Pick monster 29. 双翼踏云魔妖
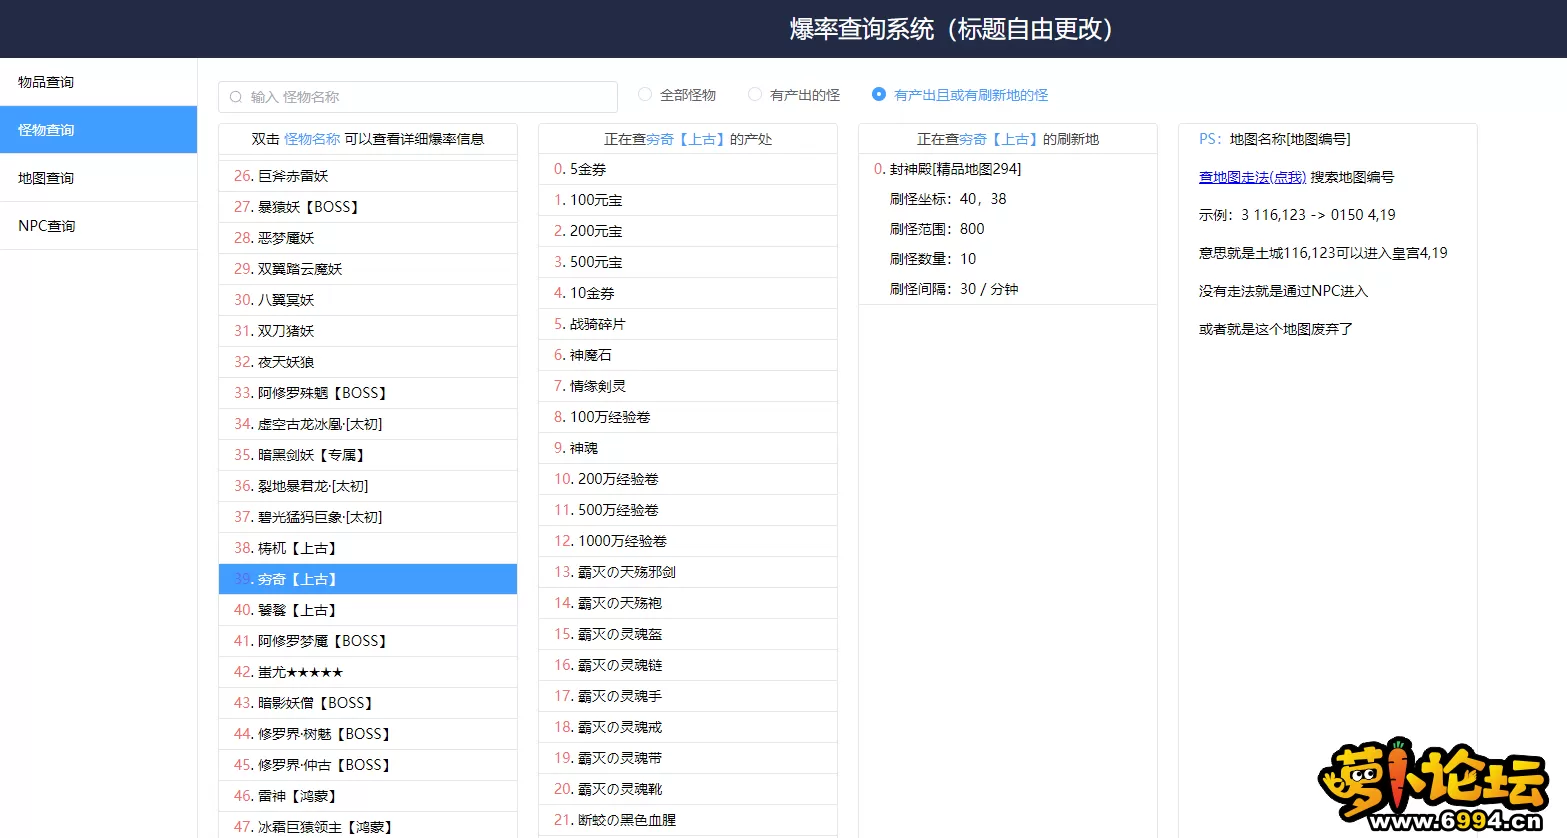Screen dimensions: 1567x838 click(x=368, y=269)
